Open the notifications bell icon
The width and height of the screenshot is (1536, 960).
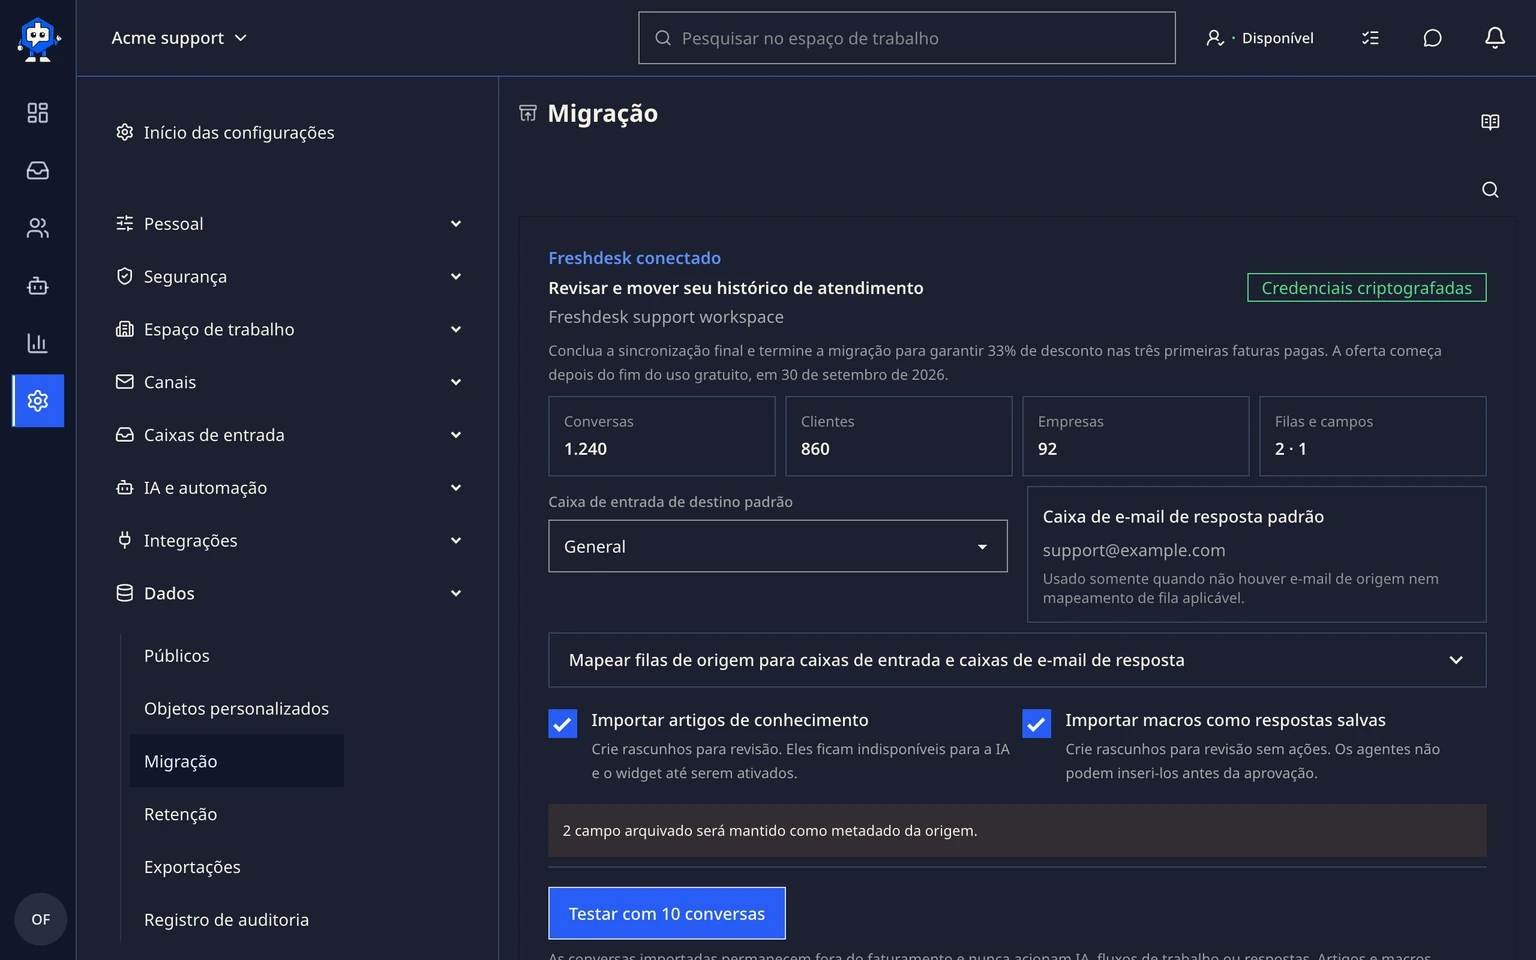[1495, 38]
